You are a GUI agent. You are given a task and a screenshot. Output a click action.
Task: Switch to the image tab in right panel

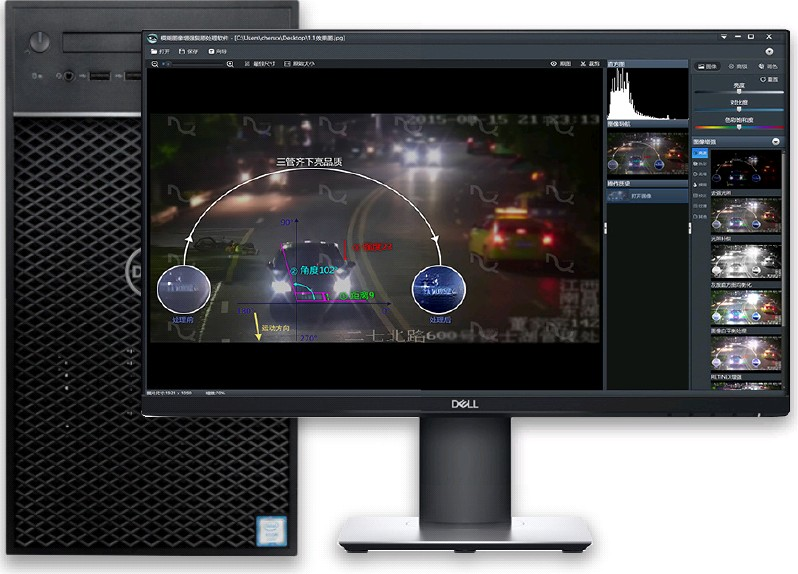pyautogui.click(x=706, y=65)
